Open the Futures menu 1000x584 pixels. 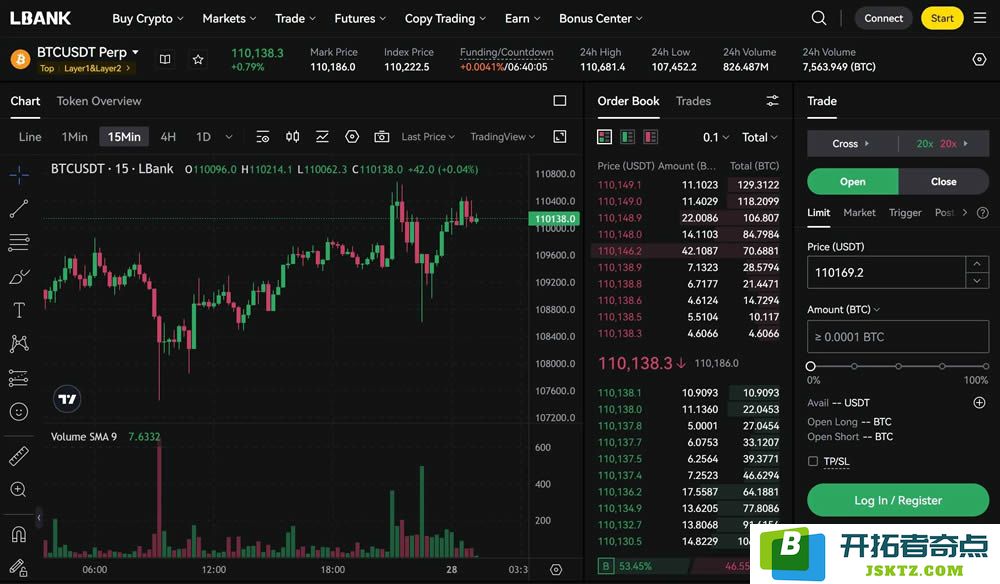tap(360, 18)
